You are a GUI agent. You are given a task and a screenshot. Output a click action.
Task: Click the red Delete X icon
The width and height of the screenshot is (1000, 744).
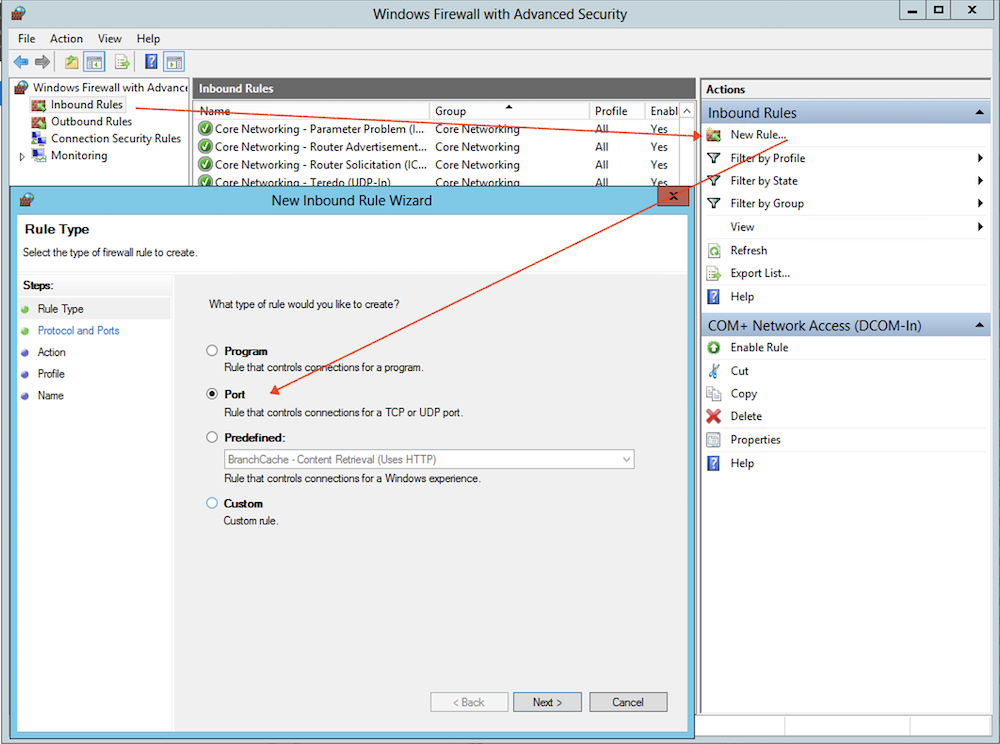[714, 416]
